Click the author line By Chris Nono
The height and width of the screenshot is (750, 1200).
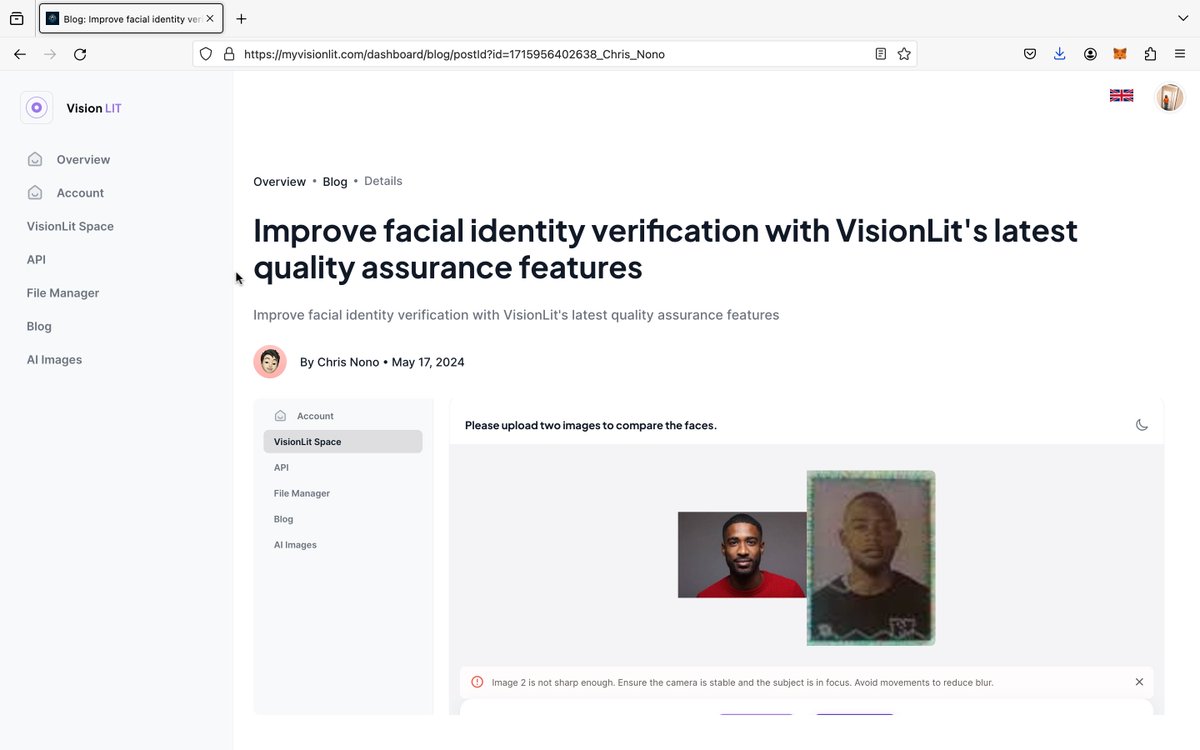pyautogui.click(x=339, y=362)
